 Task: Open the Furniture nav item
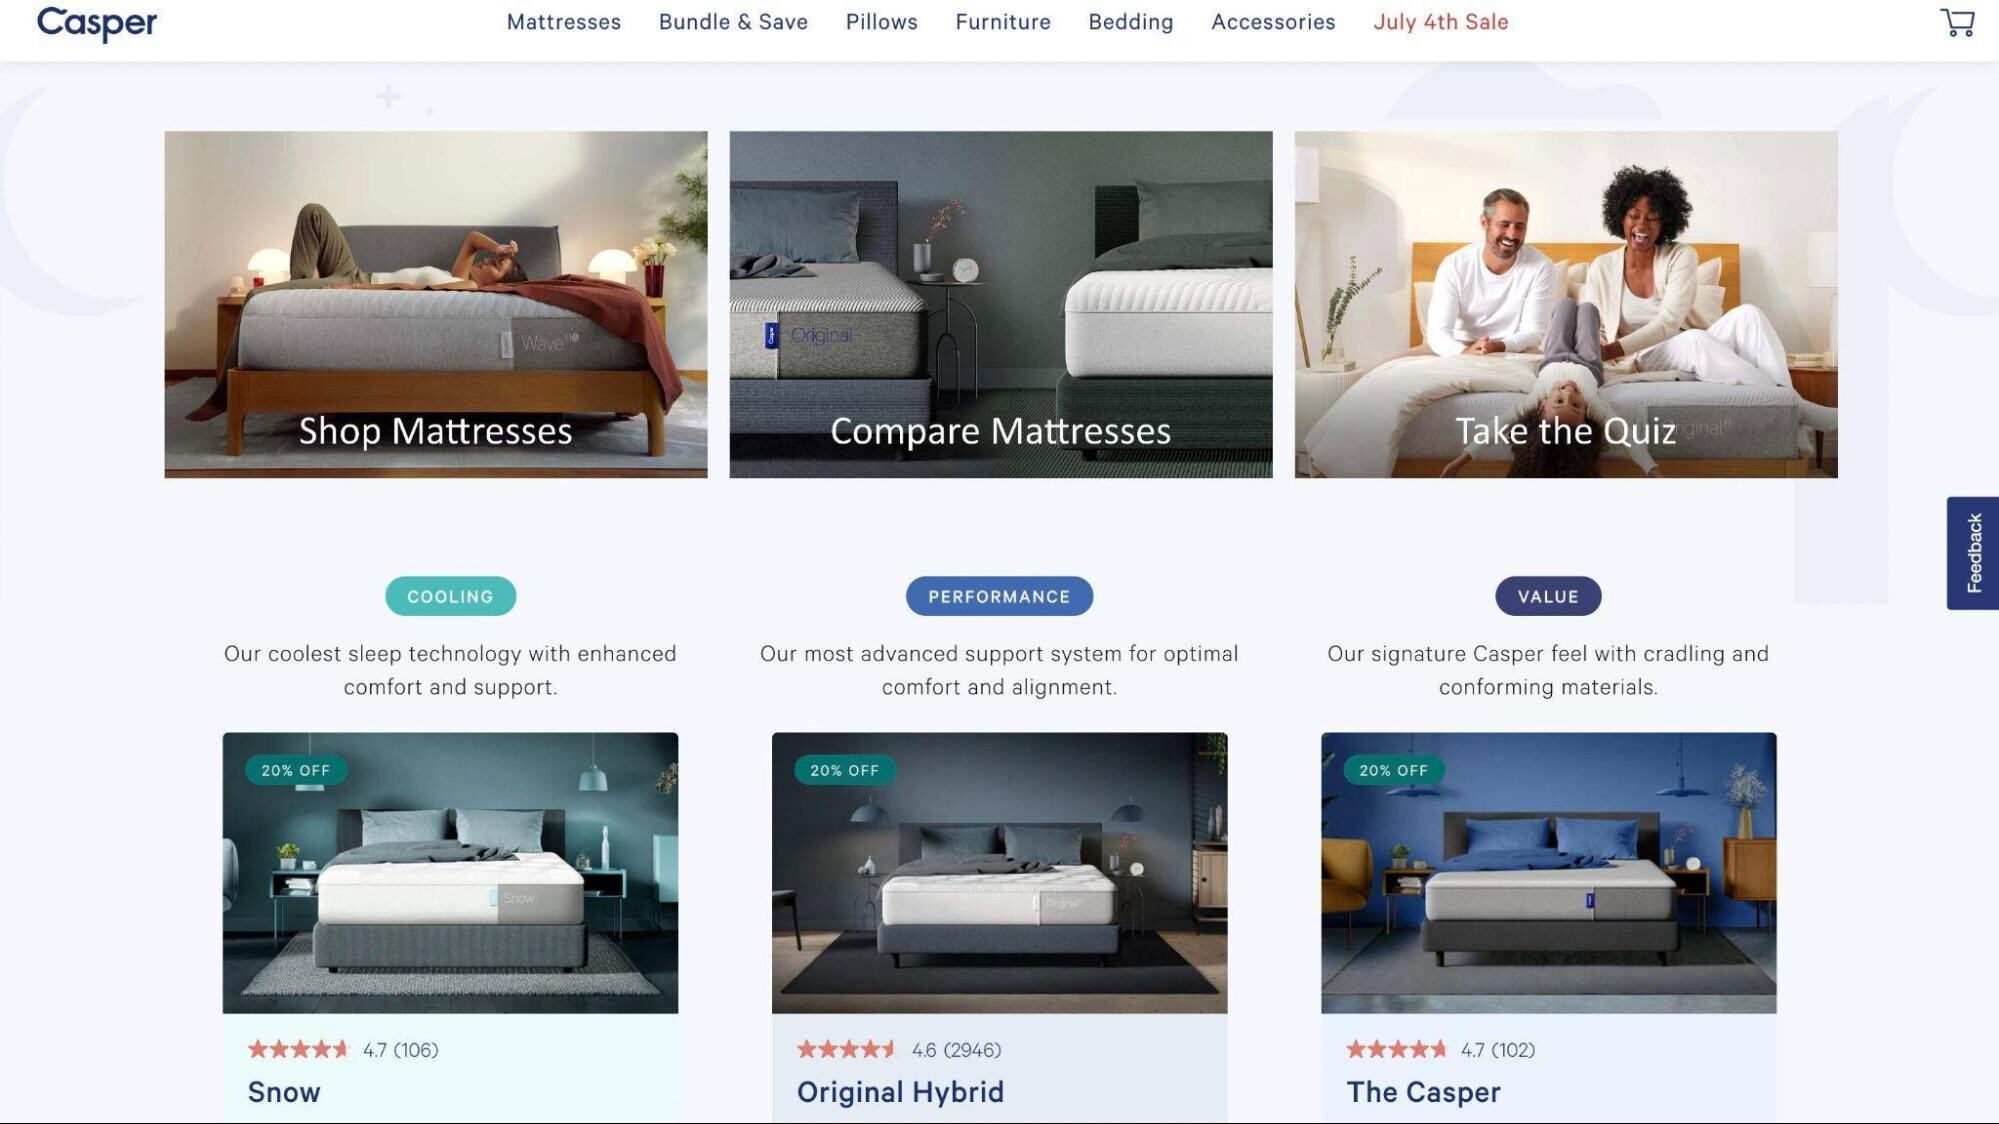(x=1003, y=22)
